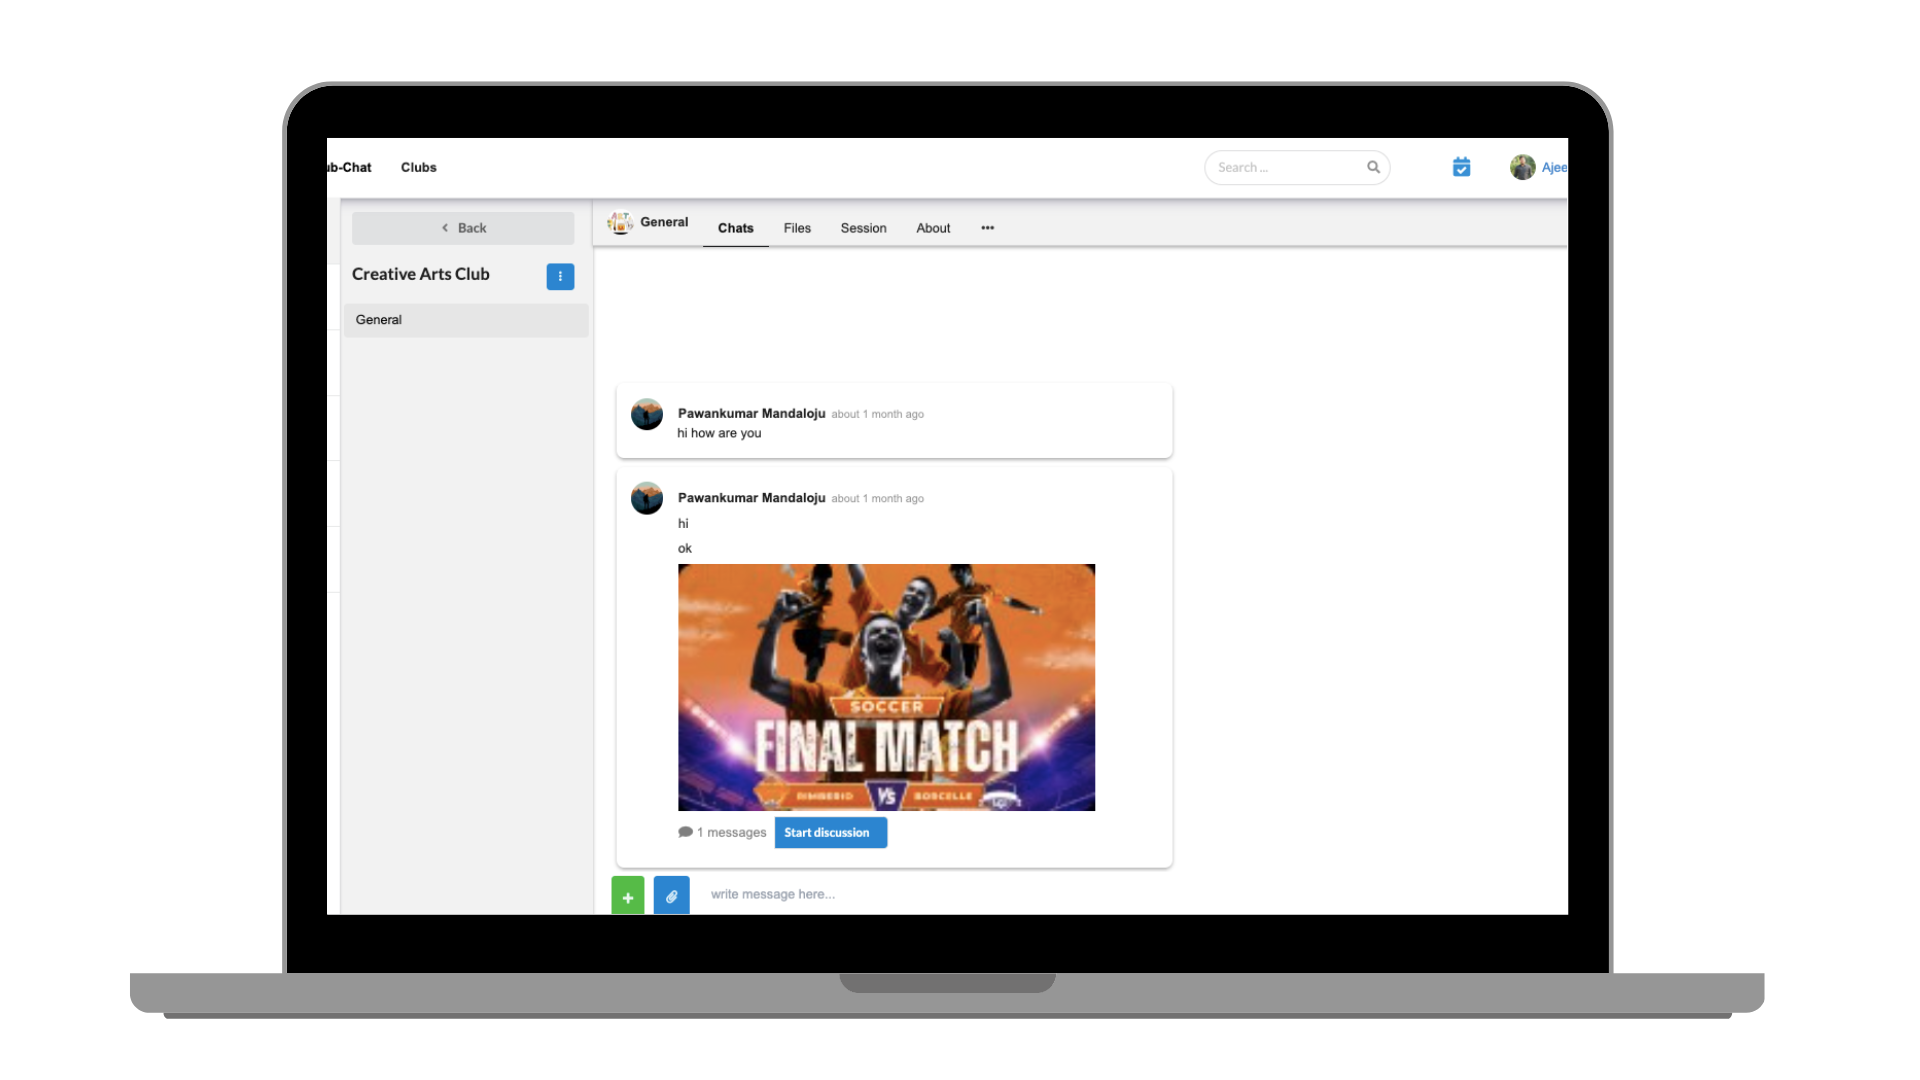Click the calendar/tasks icon in top bar
1920x1080 pixels.
click(1461, 167)
